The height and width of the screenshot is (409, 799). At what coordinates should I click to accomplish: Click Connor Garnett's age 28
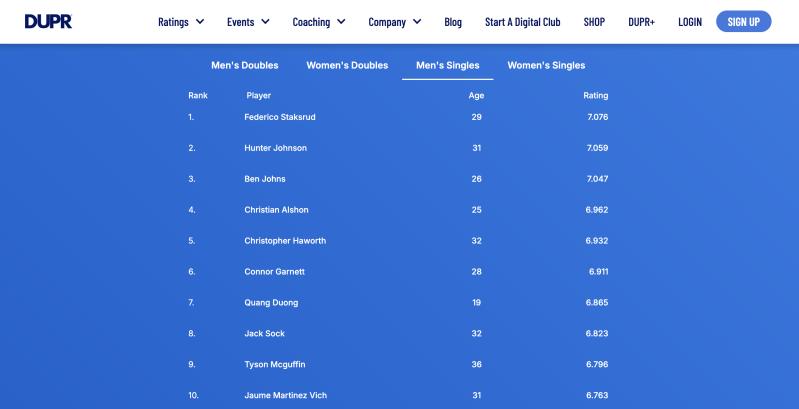pyautogui.click(x=476, y=271)
